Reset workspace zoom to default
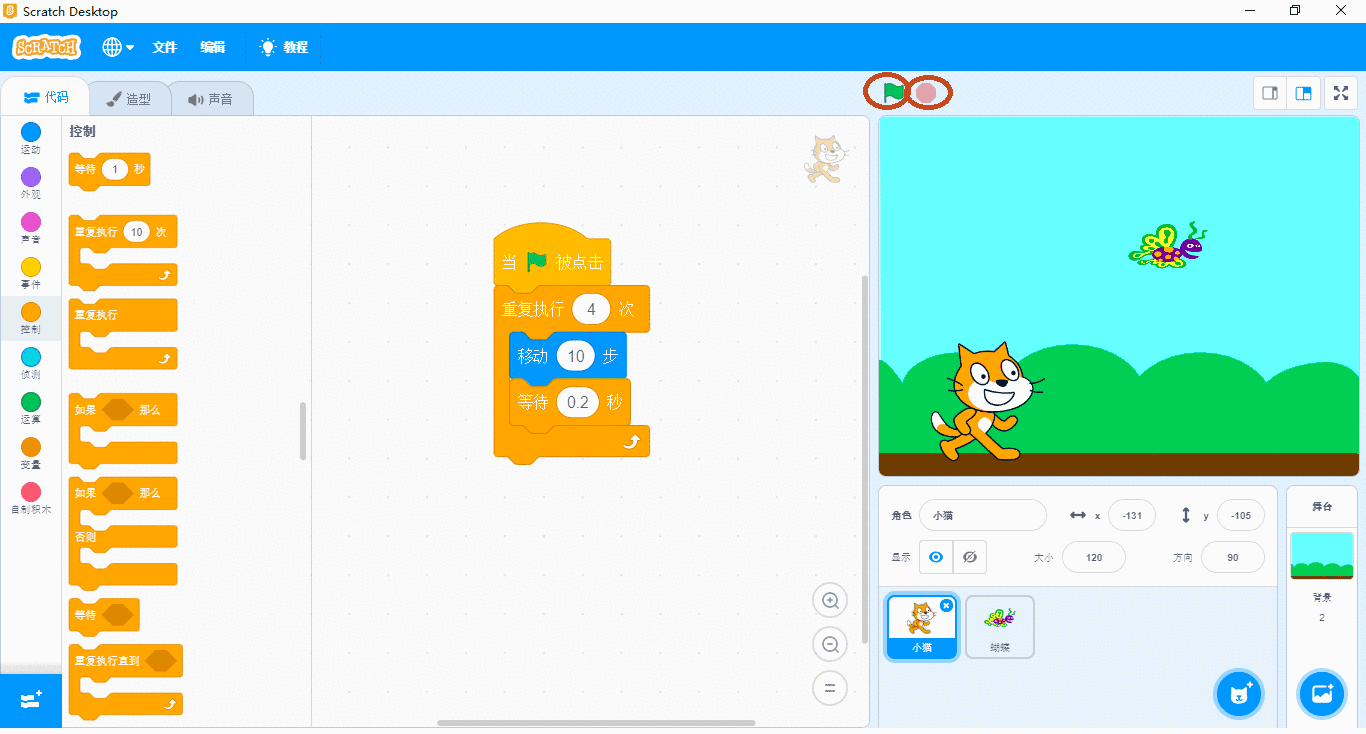Screen dimensions: 1366x734 click(x=830, y=688)
